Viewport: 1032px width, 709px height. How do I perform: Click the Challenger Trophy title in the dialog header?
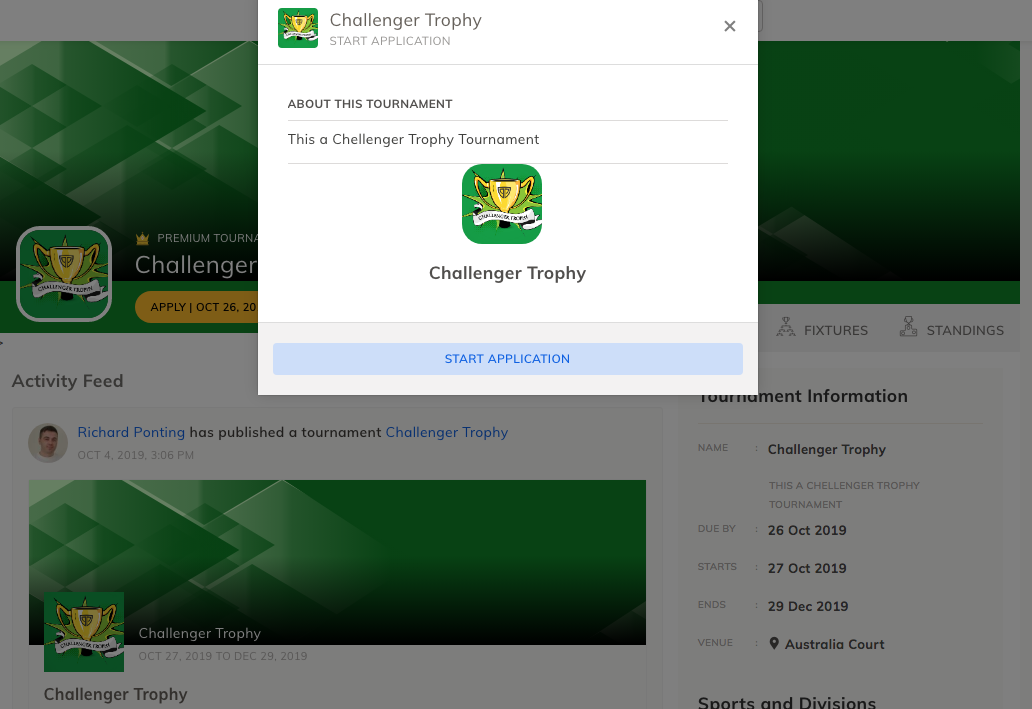point(405,20)
